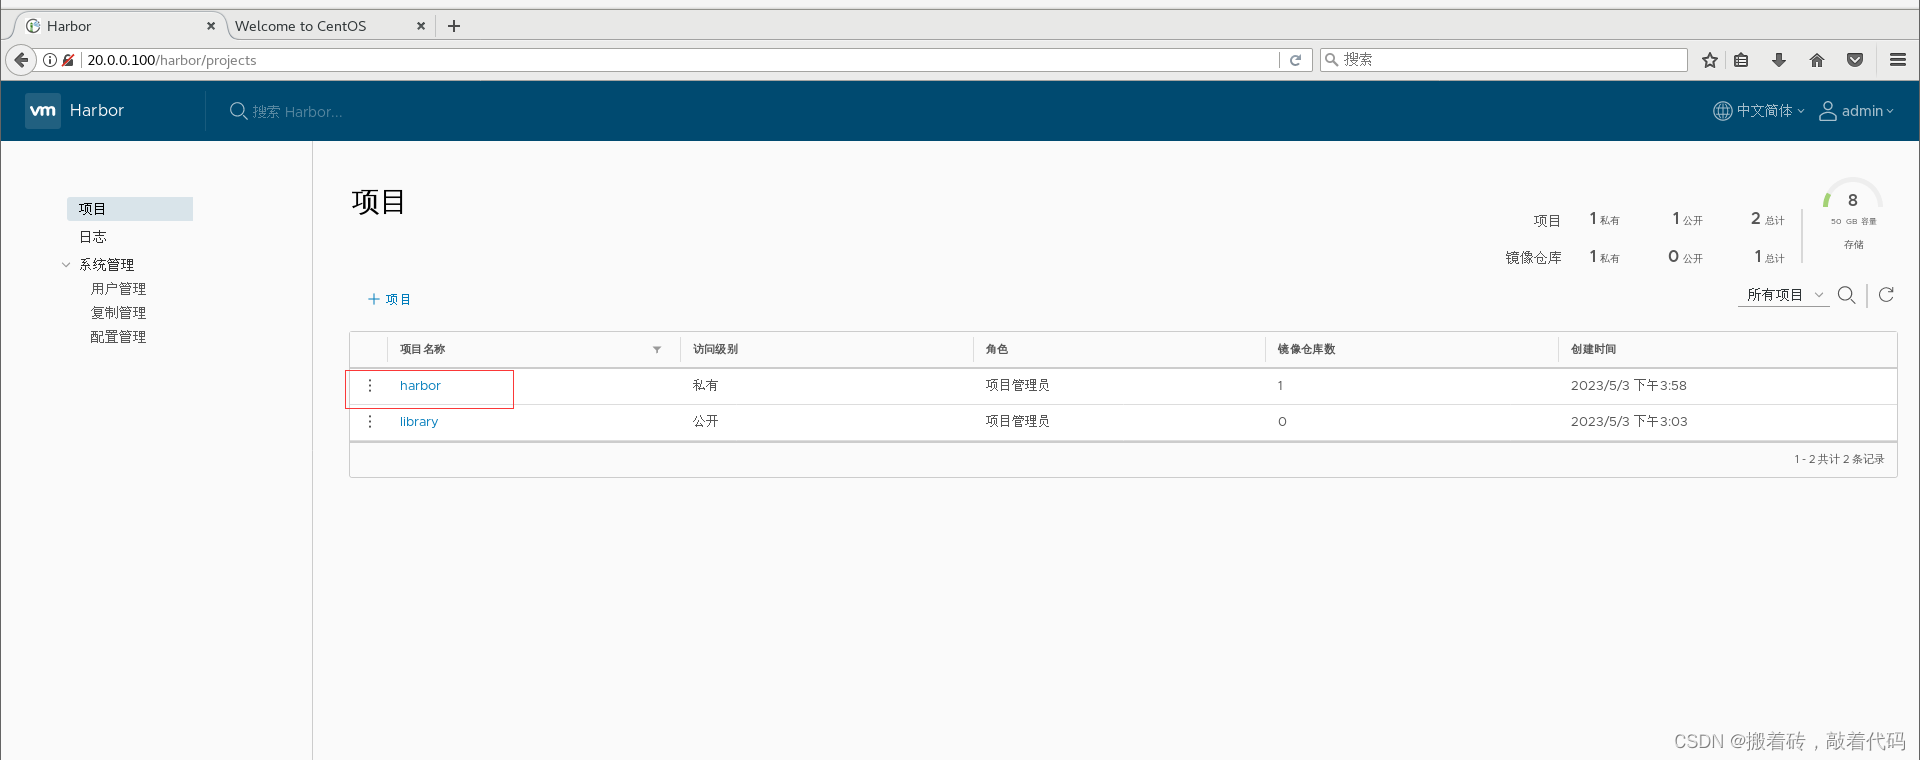The image size is (1920, 760).
Task: Click the Harbor title in header
Action: (97, 111)
